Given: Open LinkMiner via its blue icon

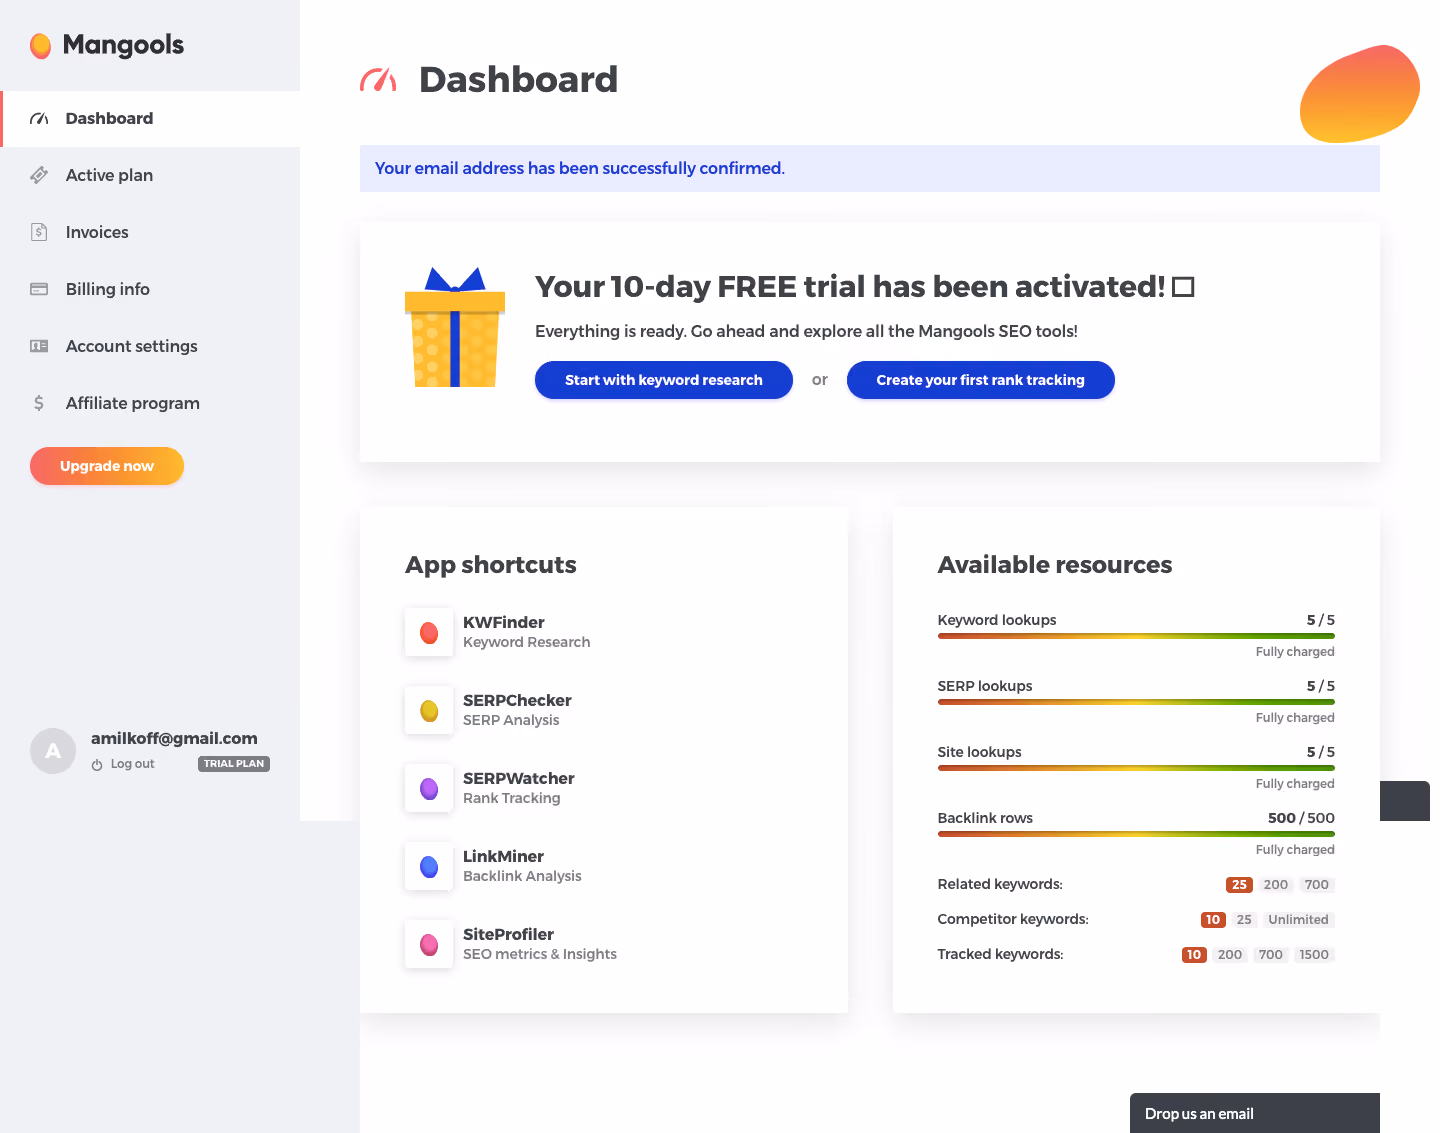Looking at the screenshot, I should point(429,866).
